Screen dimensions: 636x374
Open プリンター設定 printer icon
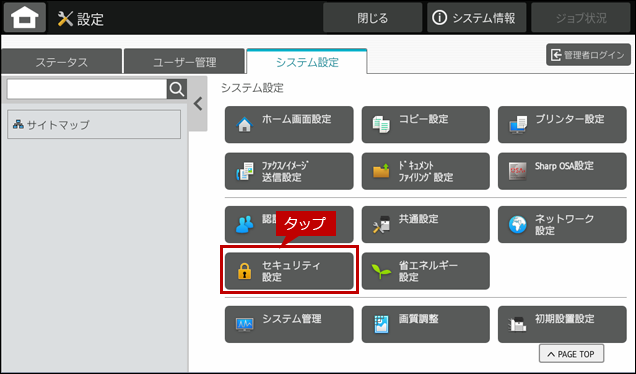518,125
